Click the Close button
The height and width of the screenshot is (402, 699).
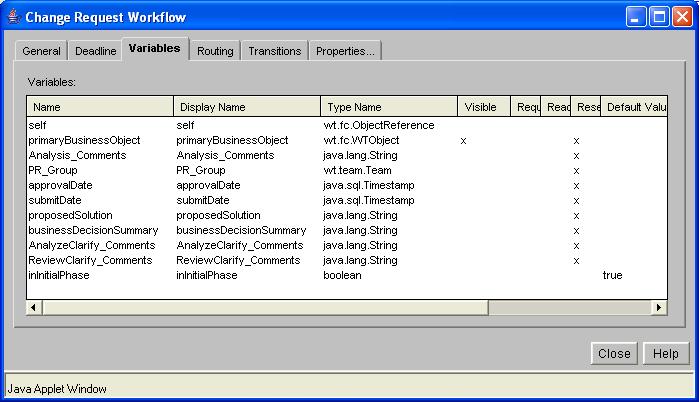pyautogui.click(x=614, y=353)
